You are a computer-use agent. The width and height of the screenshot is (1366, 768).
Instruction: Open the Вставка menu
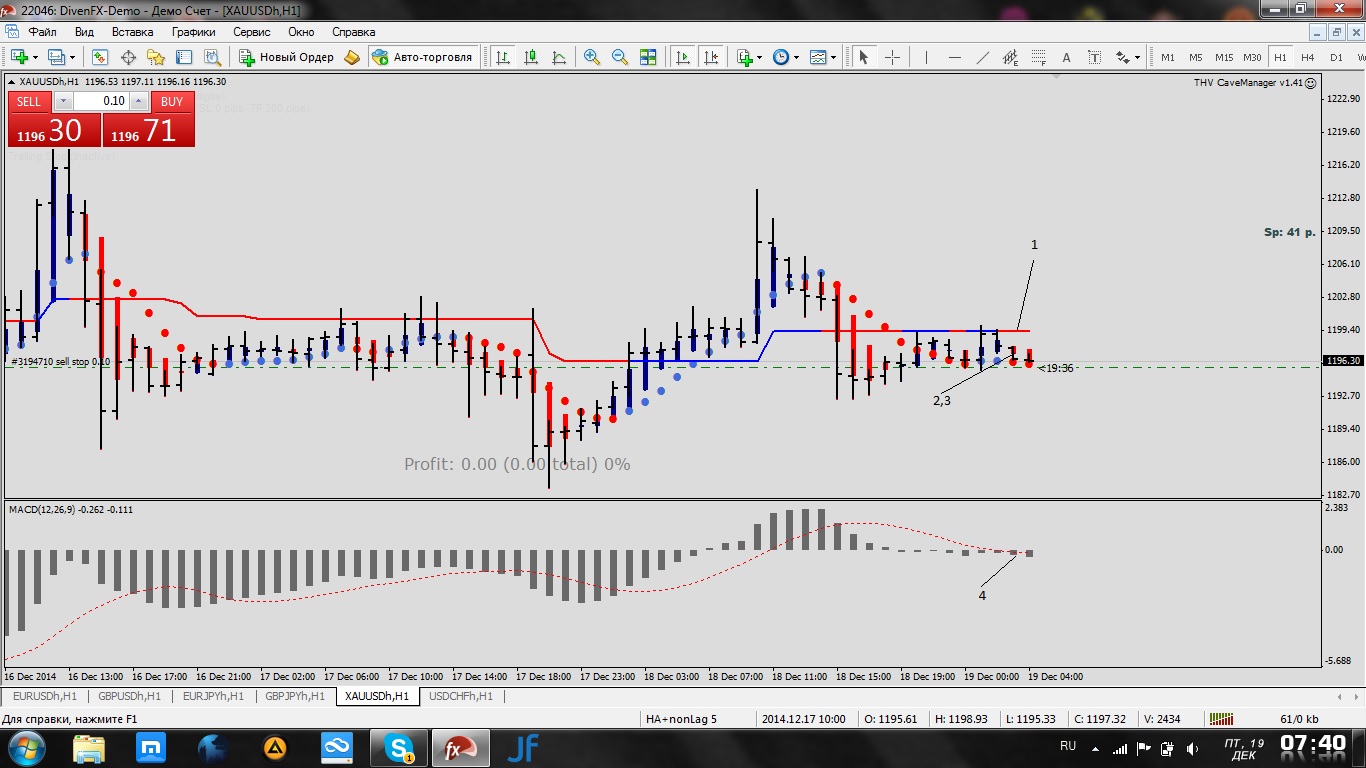click(x=132, y=32)
